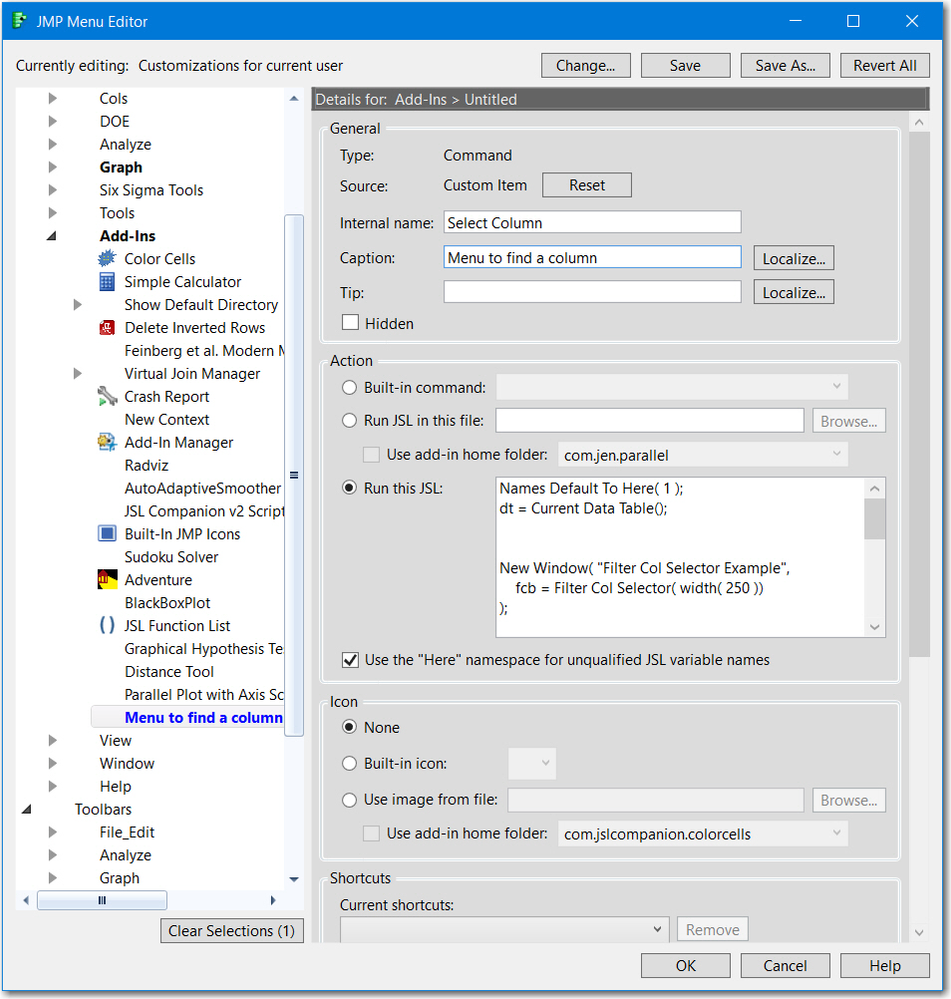The width and height of the screenshot is (951, 999).
Task: Click the Simple Calculator icon
Action: pyautogui.click(x=107, y=282)
